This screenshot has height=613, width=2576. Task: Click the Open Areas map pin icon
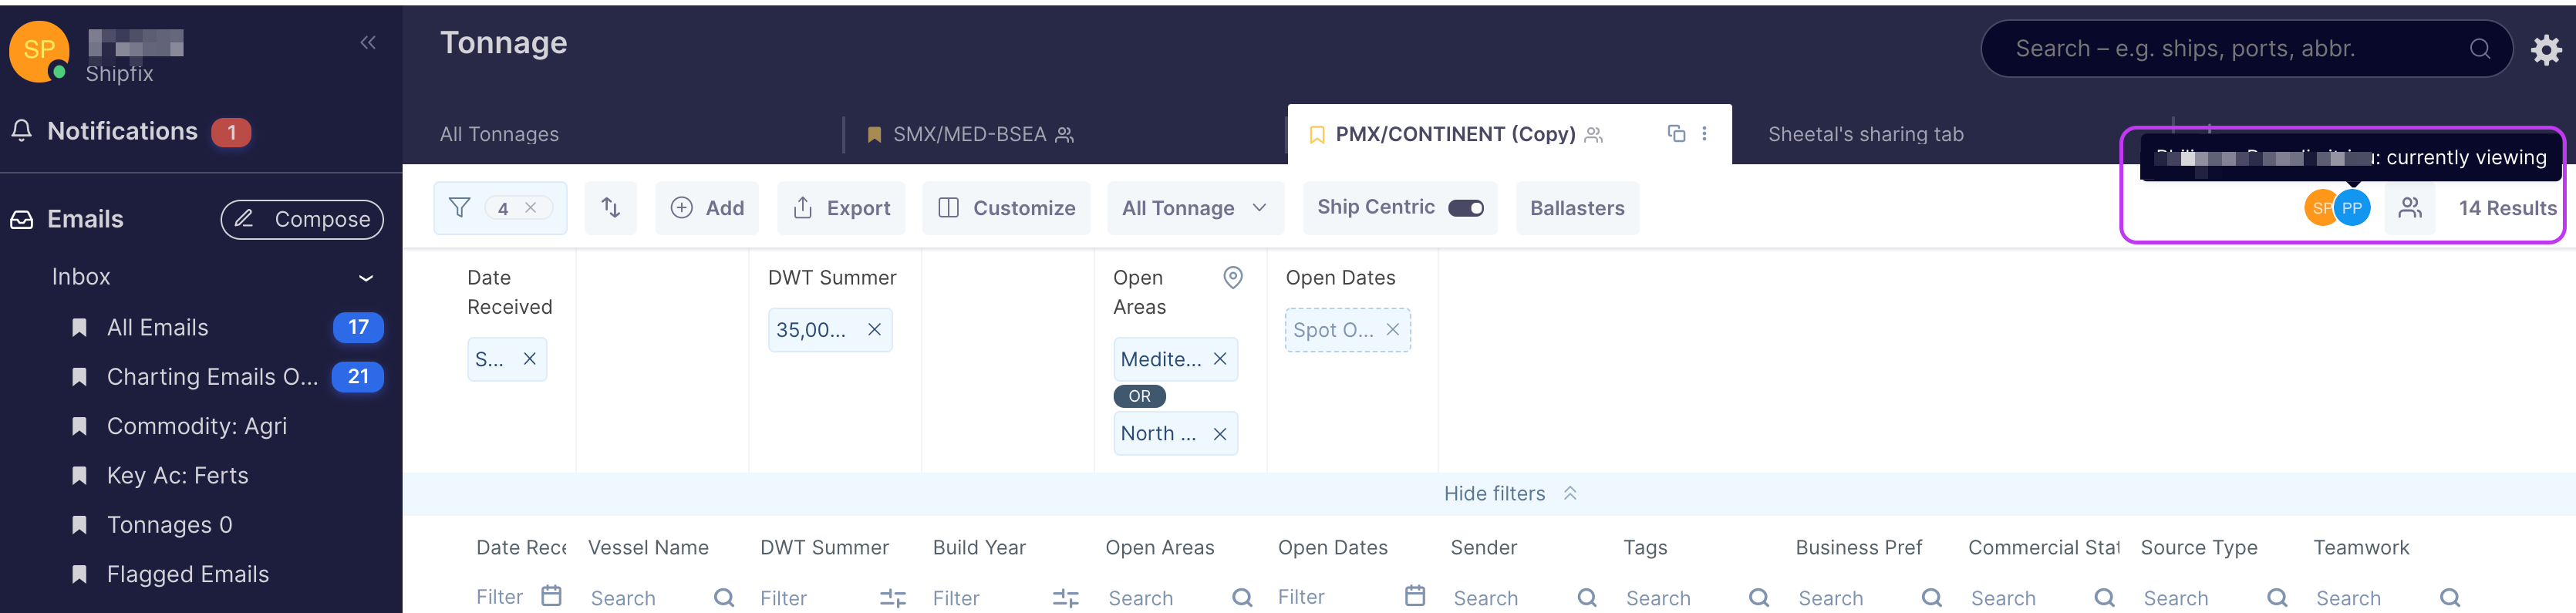click(x=1232, y=278)
